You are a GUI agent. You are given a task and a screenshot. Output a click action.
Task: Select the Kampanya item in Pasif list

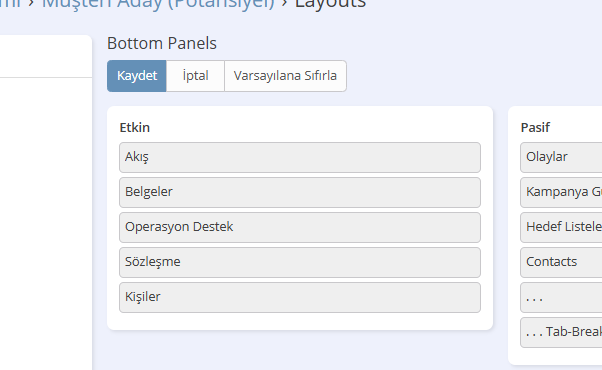click(561, 192)
